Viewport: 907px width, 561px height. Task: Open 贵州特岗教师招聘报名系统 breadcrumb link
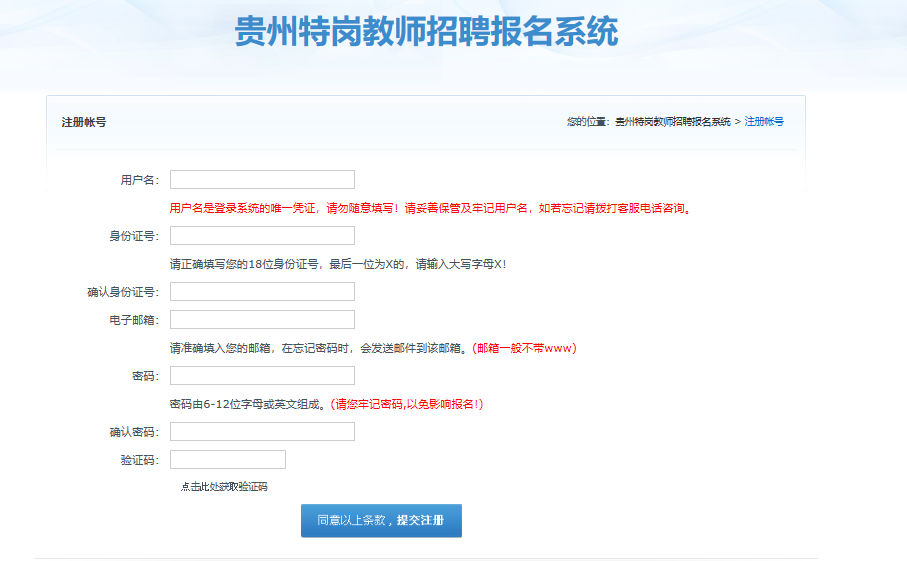coord(672,122)
